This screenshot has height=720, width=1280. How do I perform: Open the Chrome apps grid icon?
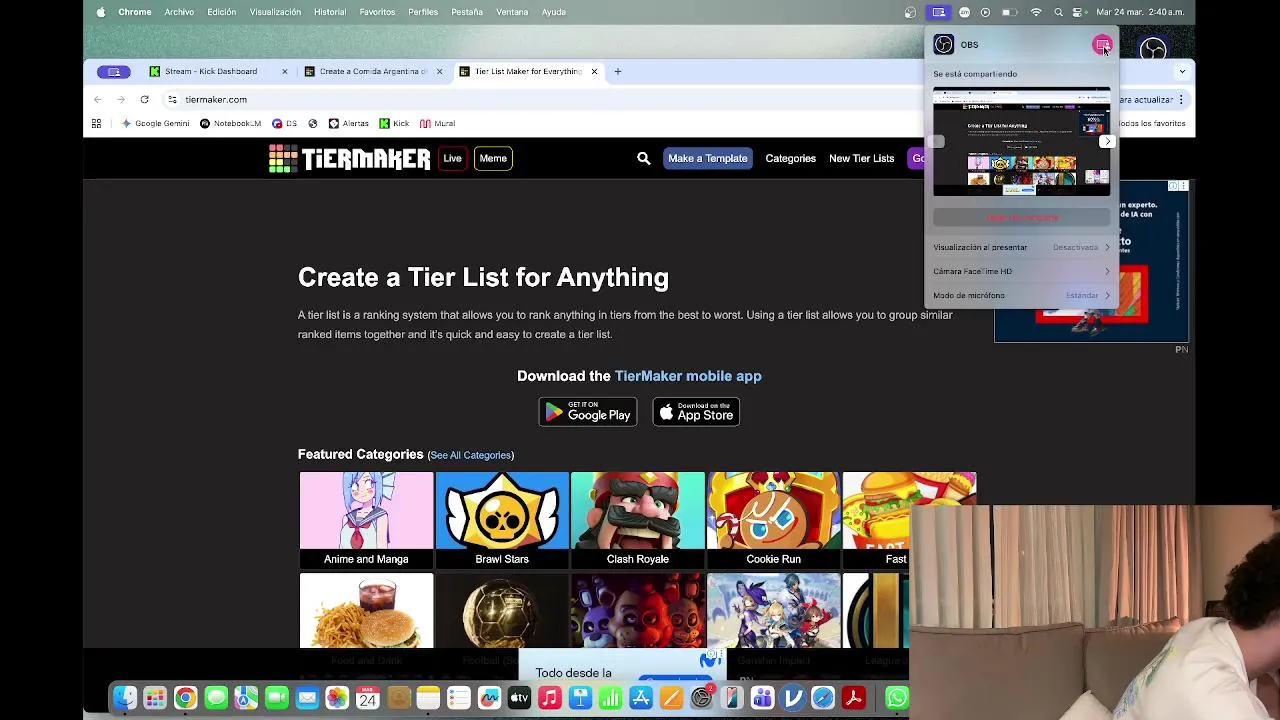96,123
